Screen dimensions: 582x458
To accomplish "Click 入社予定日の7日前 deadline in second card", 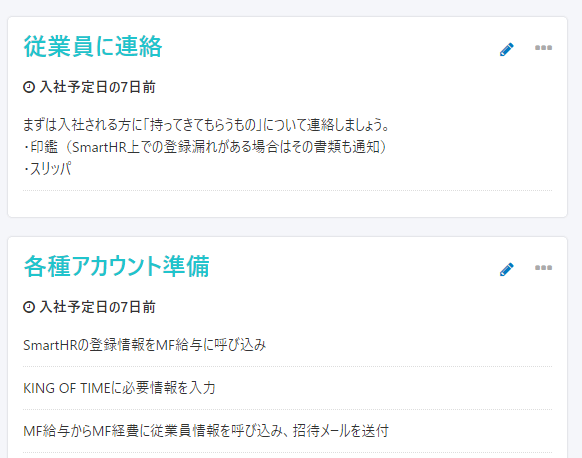I will 98,307.
